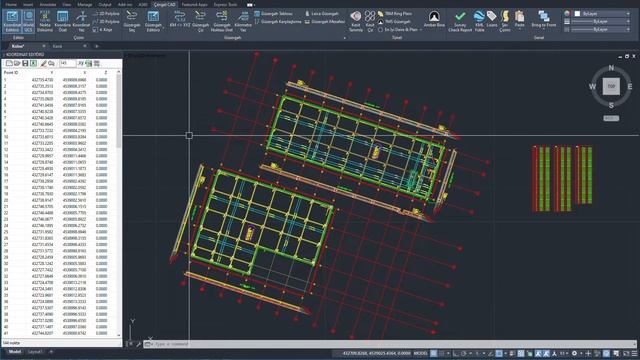Open the Koordinat Editörü tool
Image resolution: width=640 pixels, height=360 pixels.
12,21
